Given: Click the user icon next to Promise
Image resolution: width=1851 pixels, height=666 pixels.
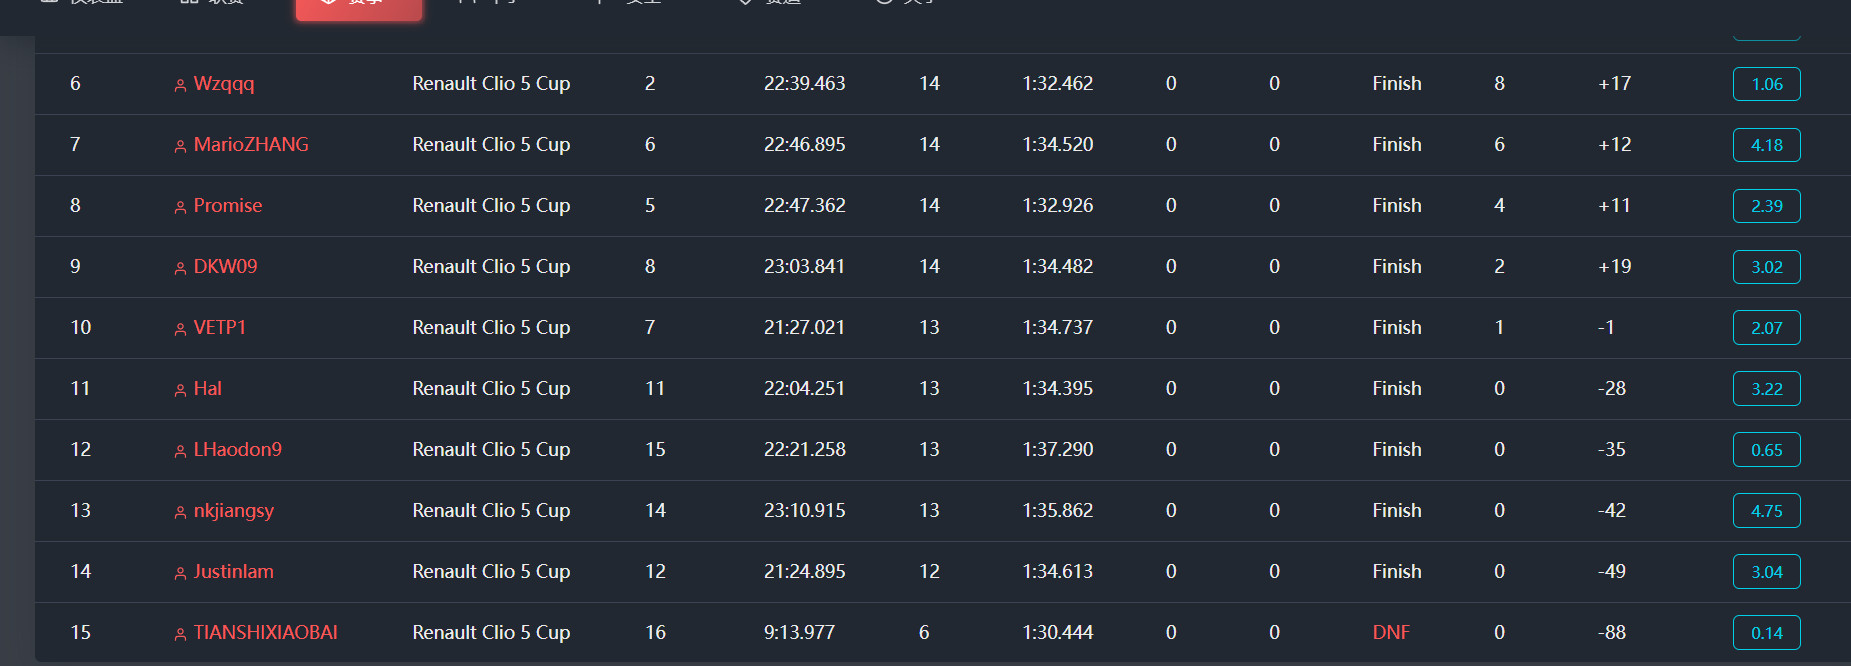Looking at the screenshot, I should pyautogui.click(x=180, y=207).
